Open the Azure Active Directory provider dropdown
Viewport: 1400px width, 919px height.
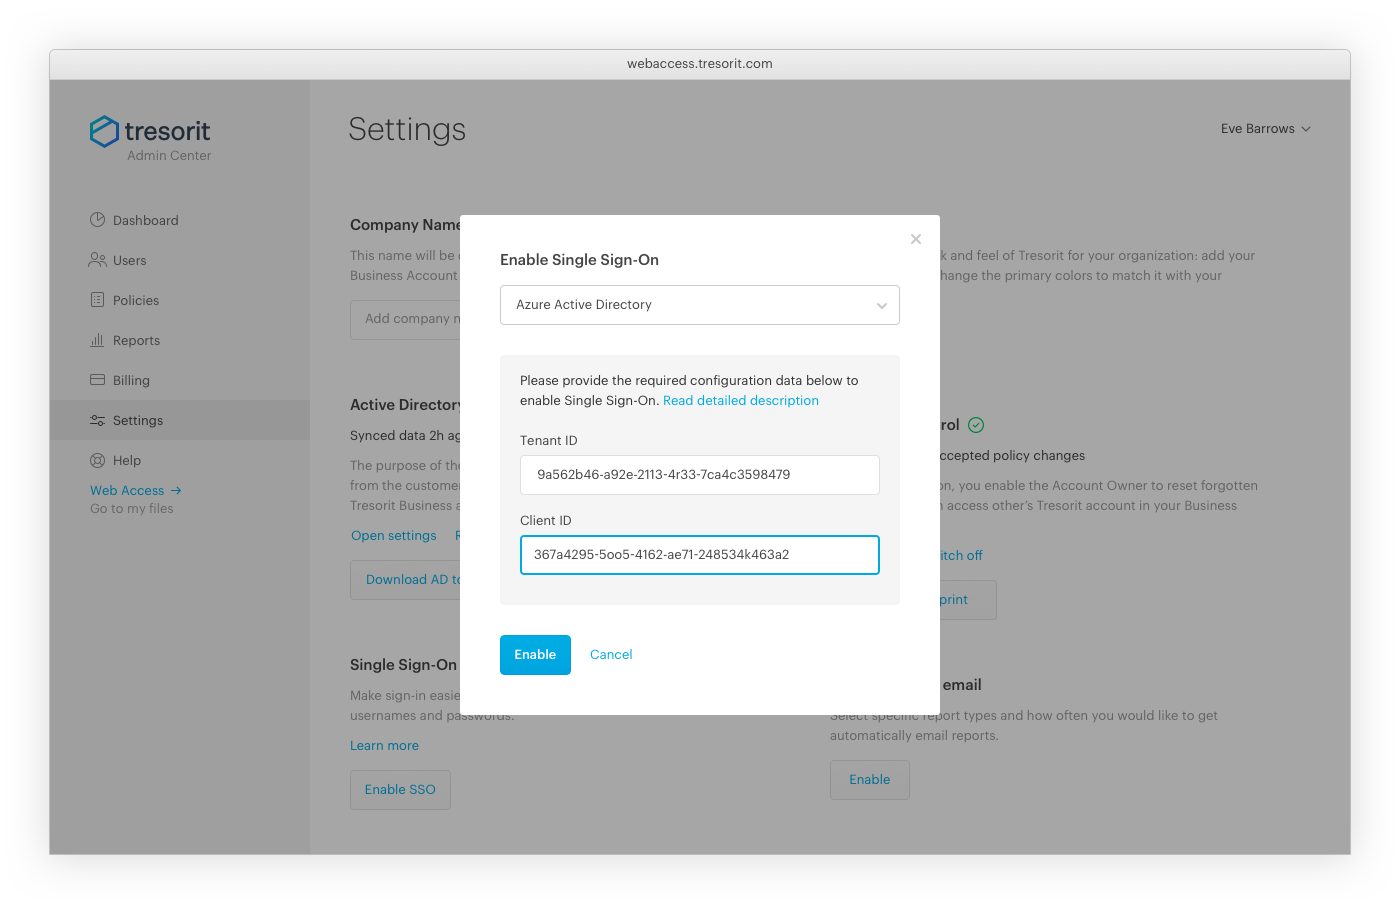(x=700, y=305)
